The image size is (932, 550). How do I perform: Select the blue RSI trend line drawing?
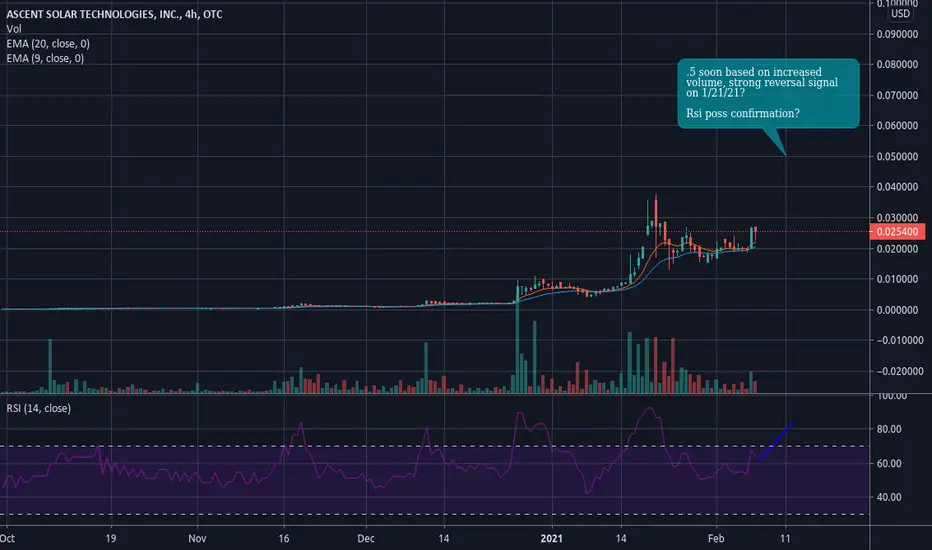point(776,440)
